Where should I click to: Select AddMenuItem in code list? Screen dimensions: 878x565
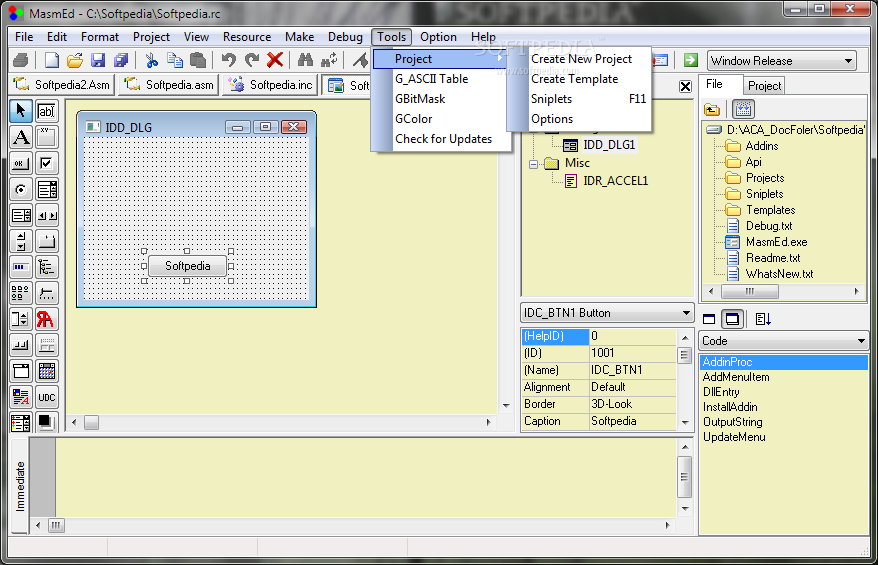click(736, 377)
